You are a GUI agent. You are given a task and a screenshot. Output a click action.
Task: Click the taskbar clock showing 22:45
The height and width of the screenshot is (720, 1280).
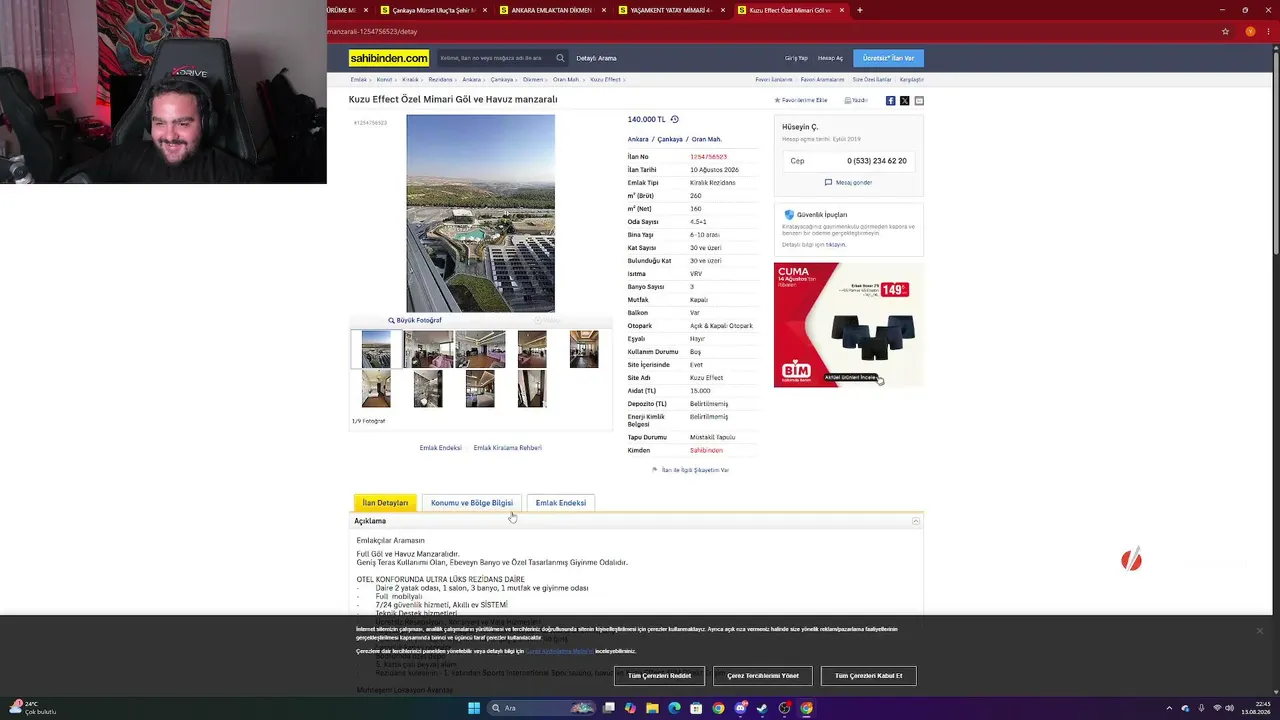point(1255,708)
